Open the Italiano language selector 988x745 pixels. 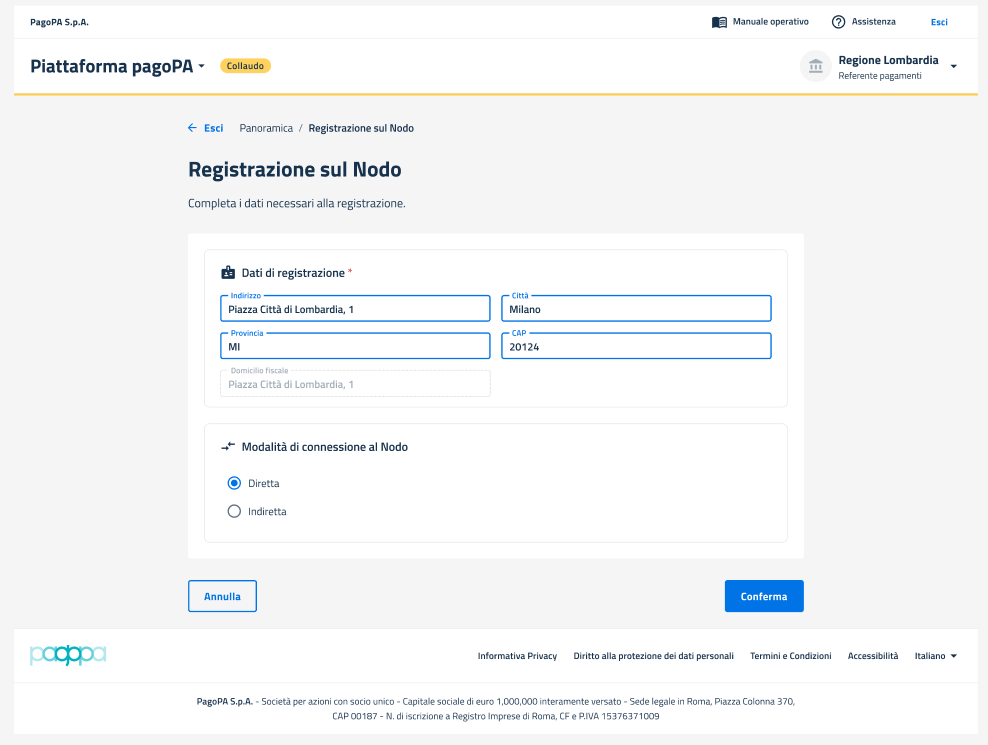tap(936, 656)
